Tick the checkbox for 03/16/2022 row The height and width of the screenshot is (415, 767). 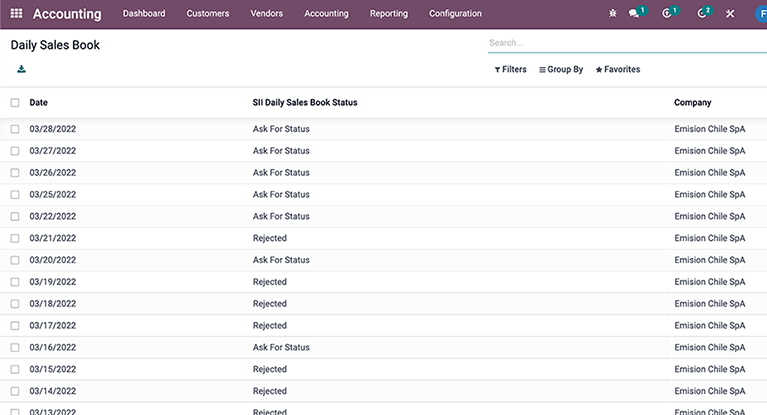tap(15, 348)
